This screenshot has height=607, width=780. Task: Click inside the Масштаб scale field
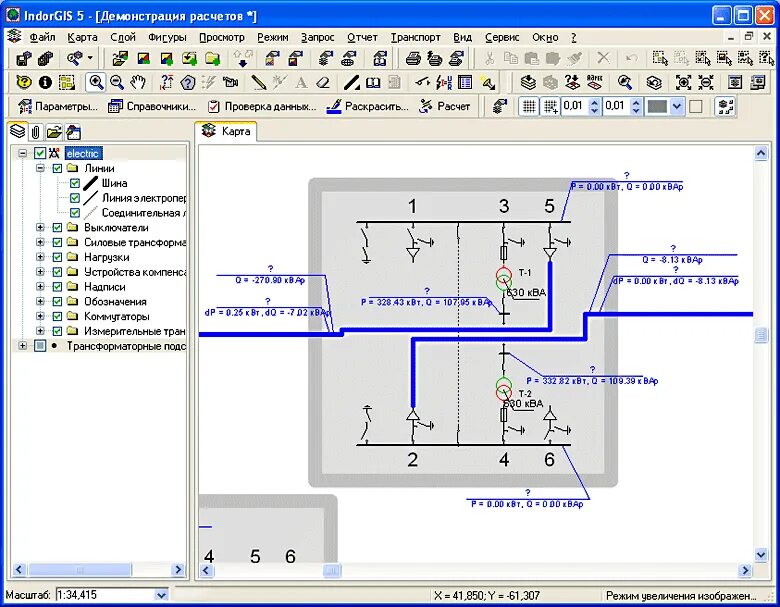(105, 595)
